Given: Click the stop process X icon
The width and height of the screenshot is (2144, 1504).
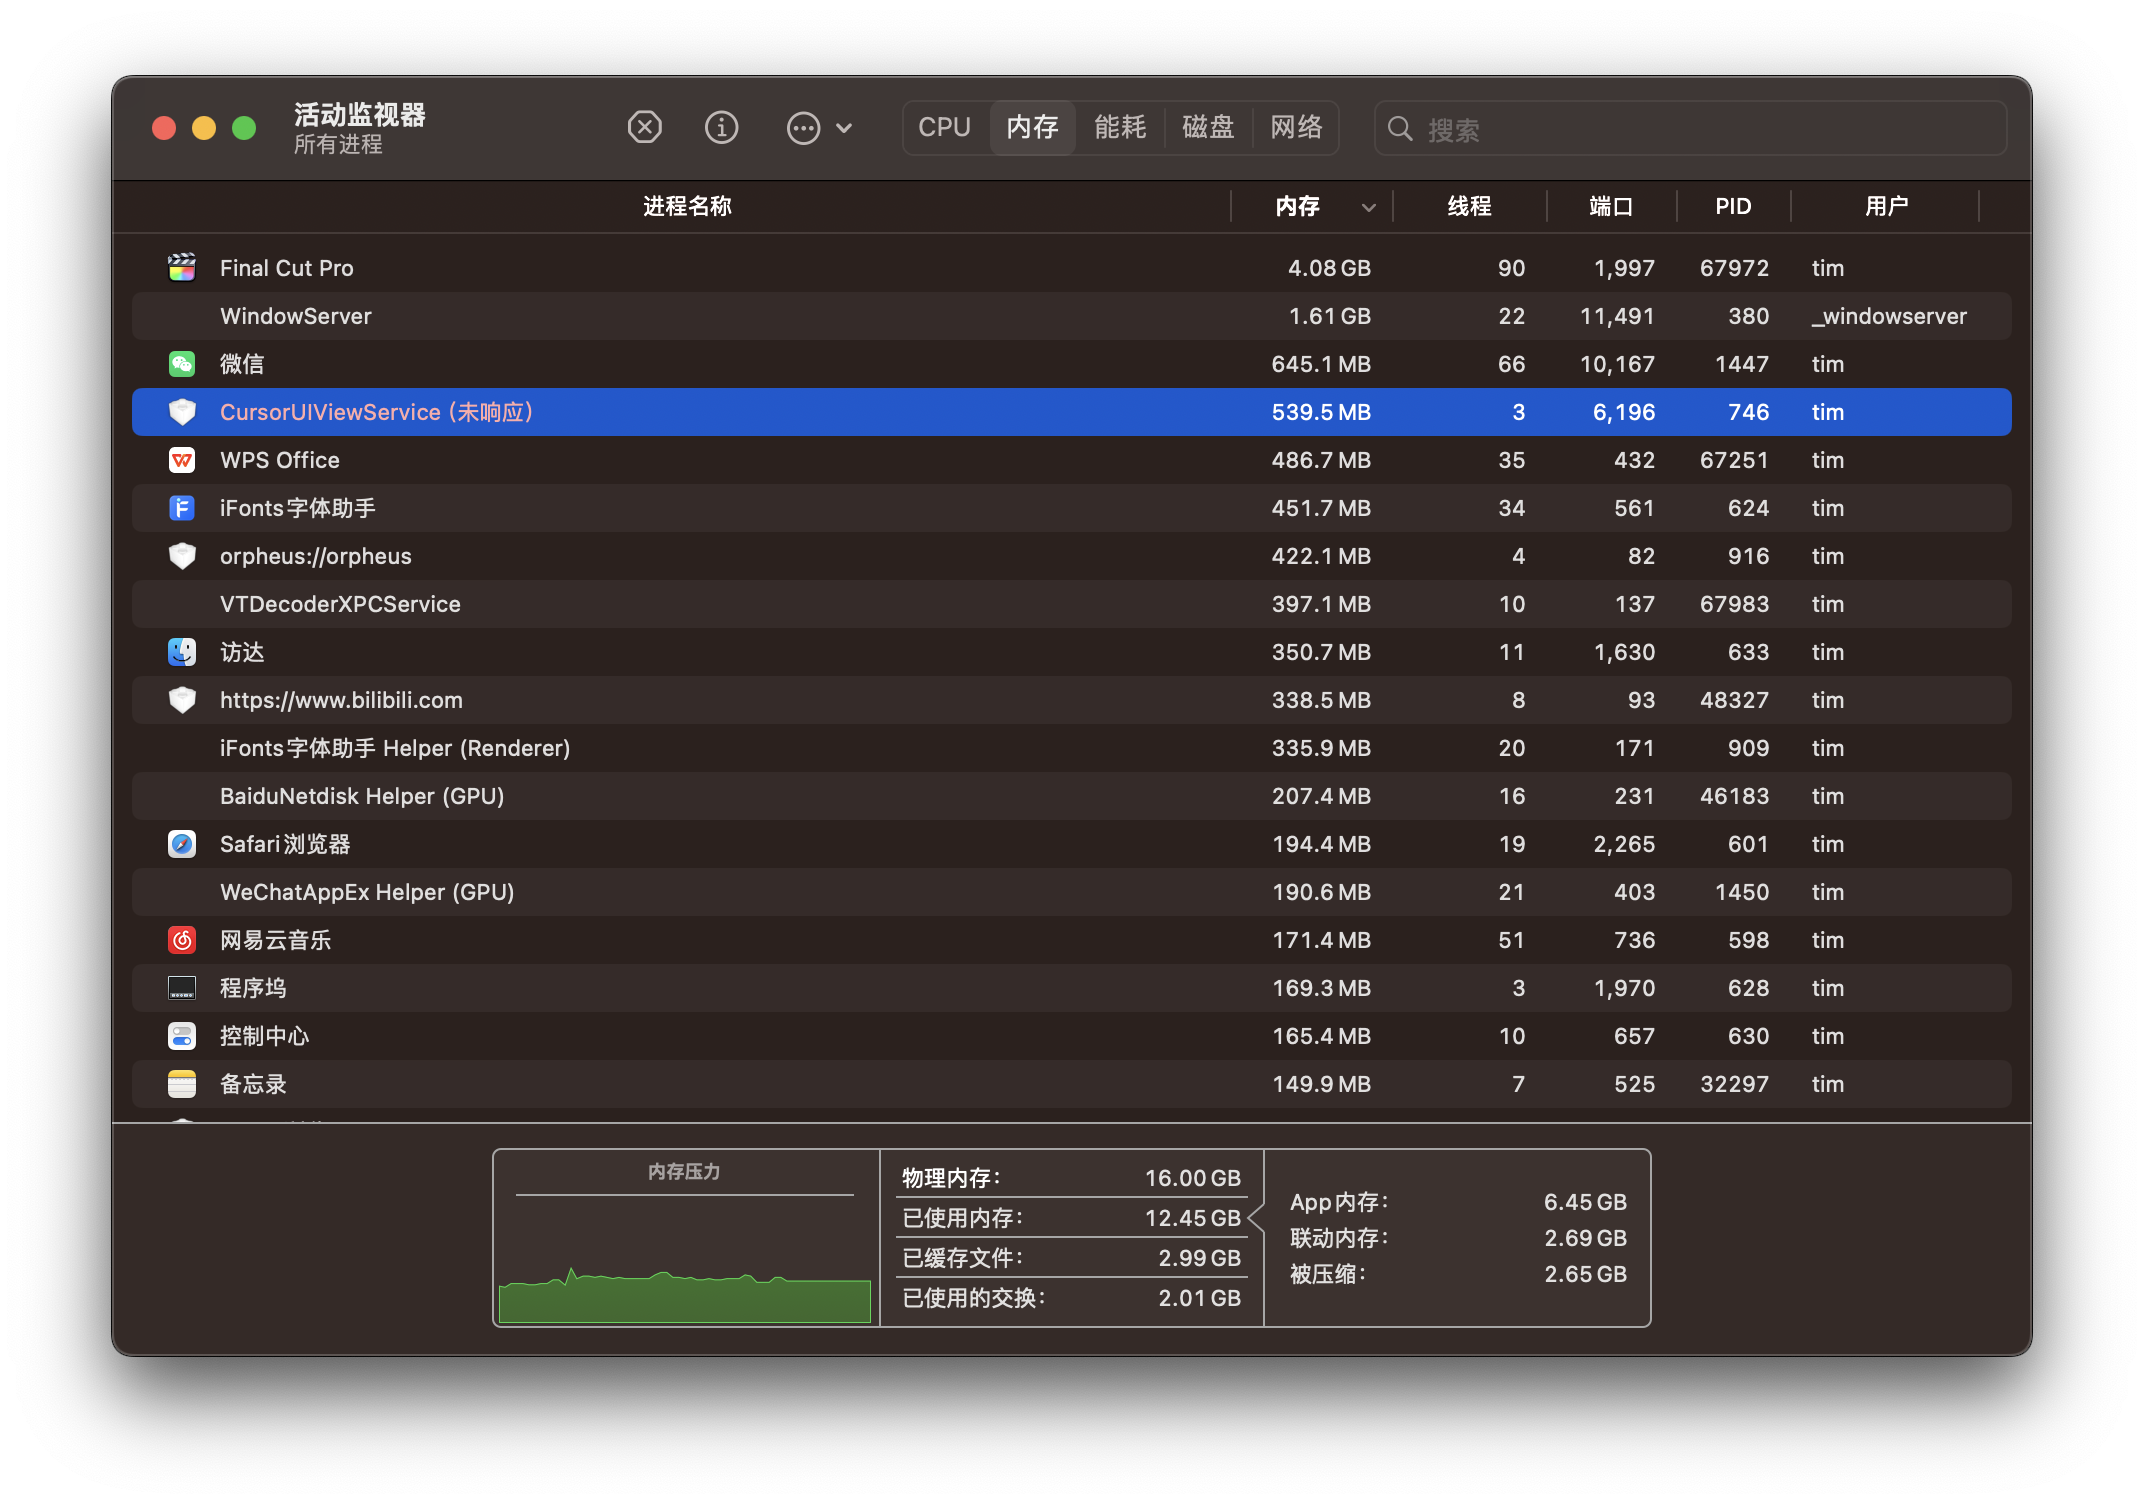Looking at the screenshot, I should pos(645,128).
